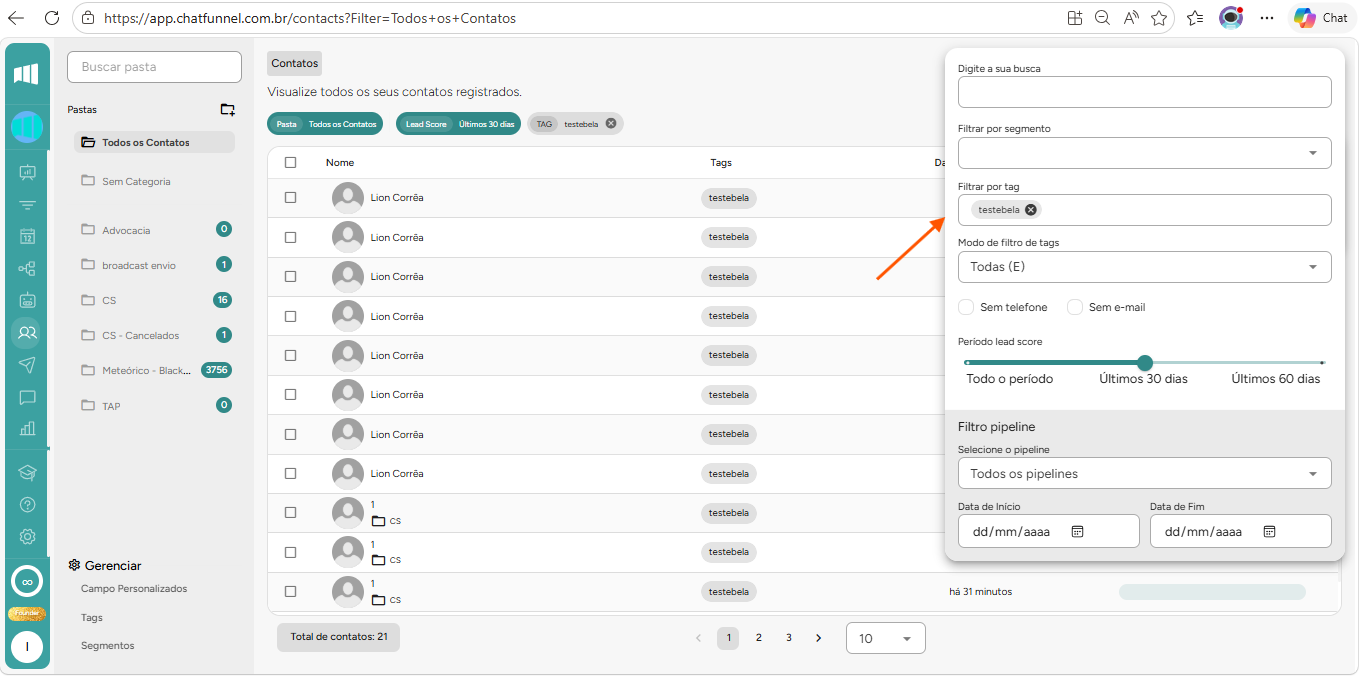Screen dimensions: 1361x676
Task: Open the browser favorites list icon
Action: [1195, 18]
